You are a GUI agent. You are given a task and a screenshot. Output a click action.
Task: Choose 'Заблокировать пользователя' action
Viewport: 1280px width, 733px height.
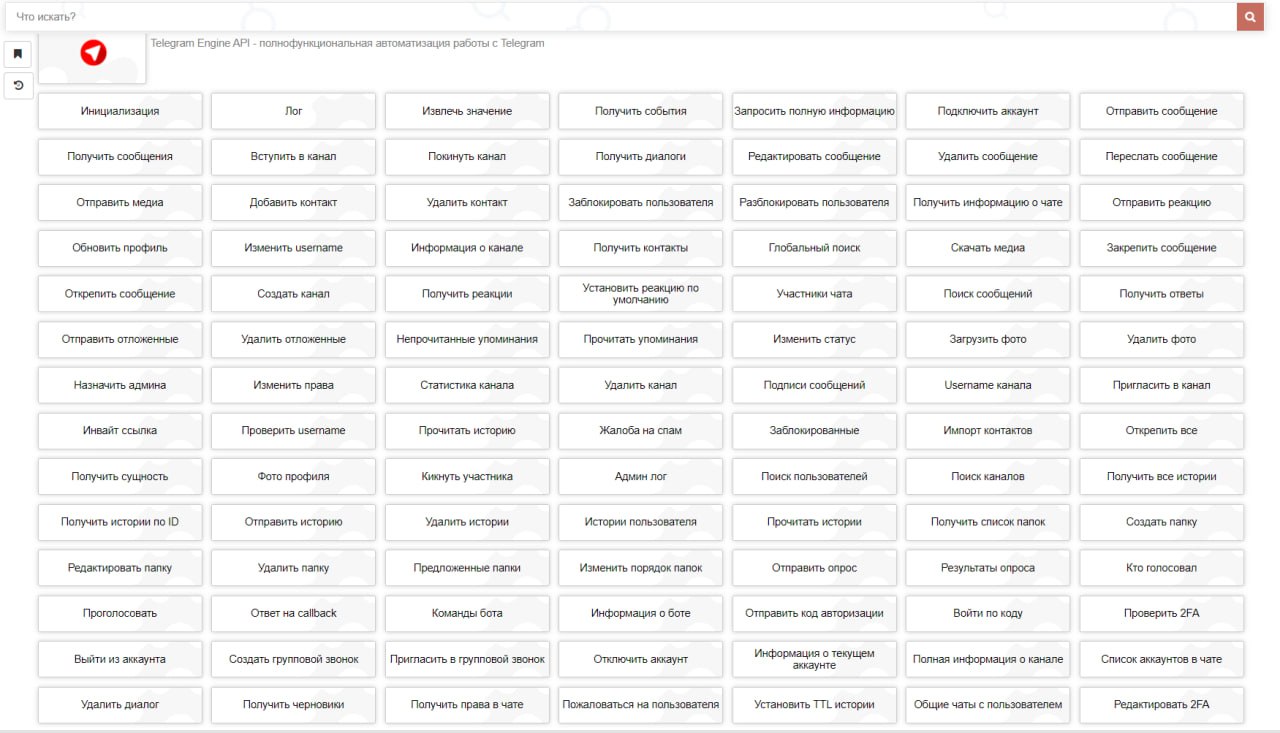coord(641,202)
